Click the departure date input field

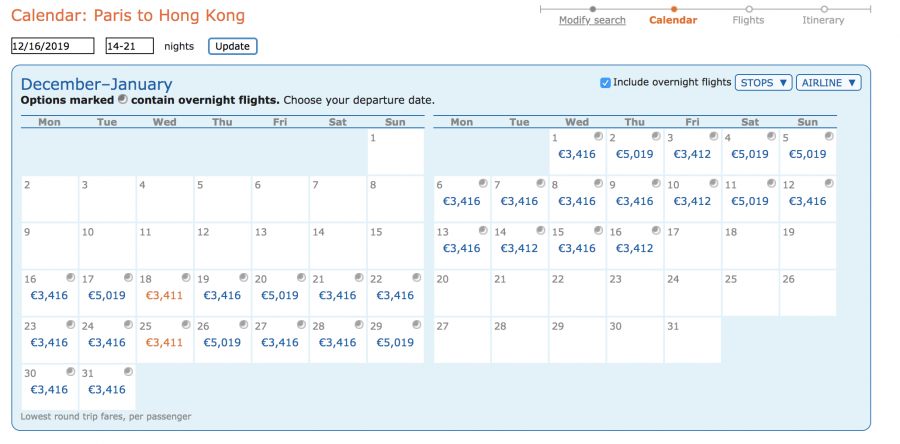pyautogui.click(x=52, y=46)
